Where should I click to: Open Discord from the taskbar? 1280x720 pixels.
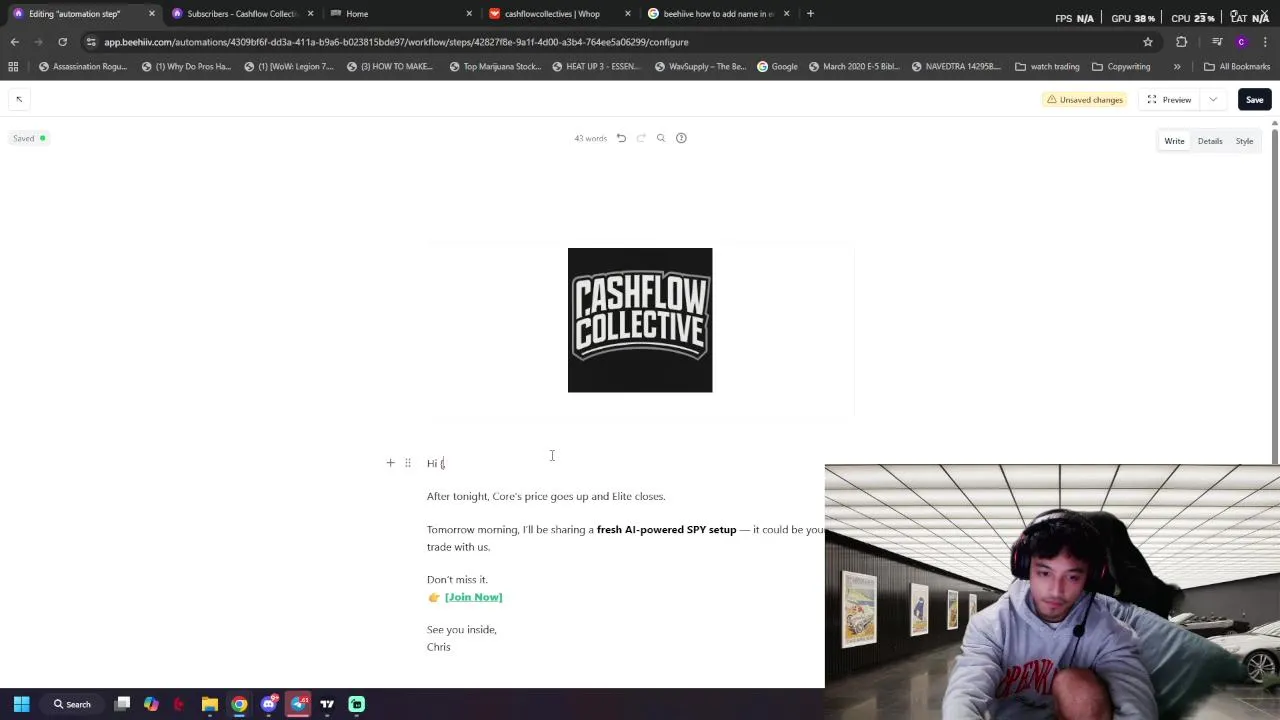click(x=268, y=704)
